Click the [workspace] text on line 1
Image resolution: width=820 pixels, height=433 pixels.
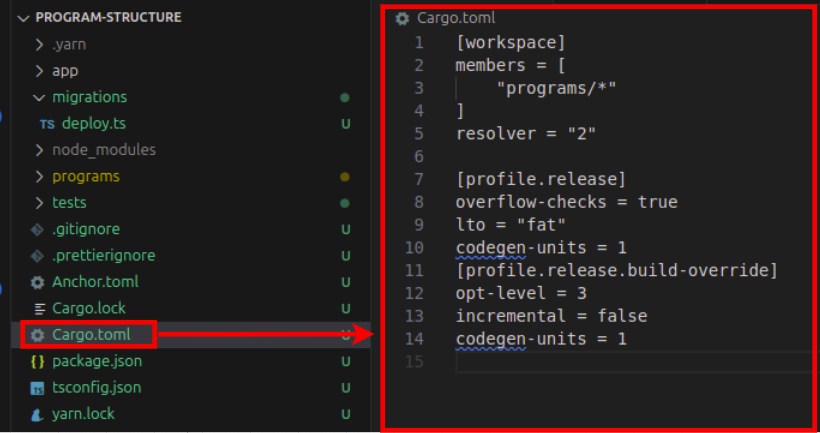(510, 42)
